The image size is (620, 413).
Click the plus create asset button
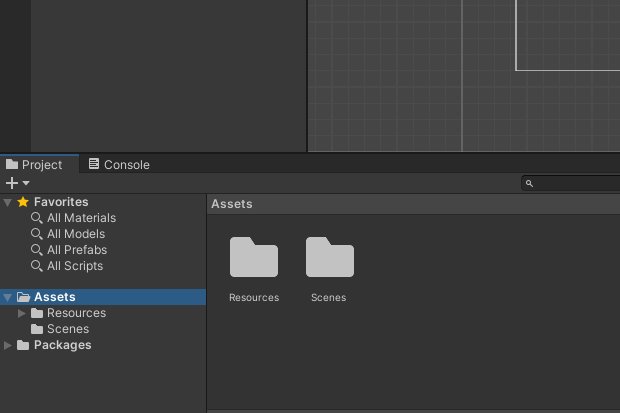(x=12, y=183)
